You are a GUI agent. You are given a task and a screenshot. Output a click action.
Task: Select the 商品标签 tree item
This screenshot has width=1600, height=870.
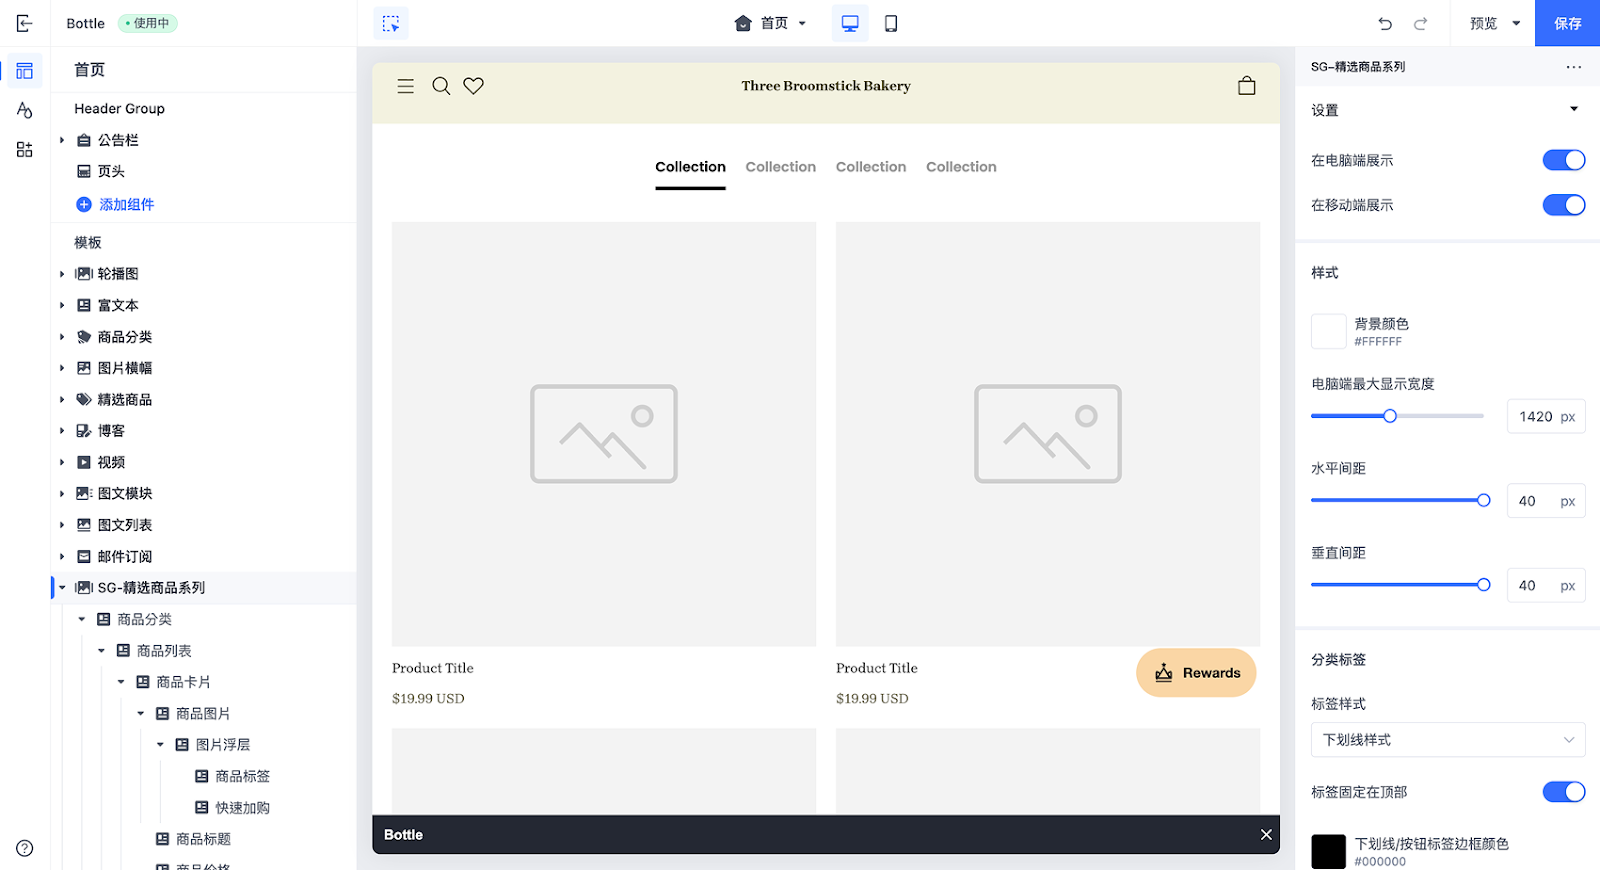(243, 776)
